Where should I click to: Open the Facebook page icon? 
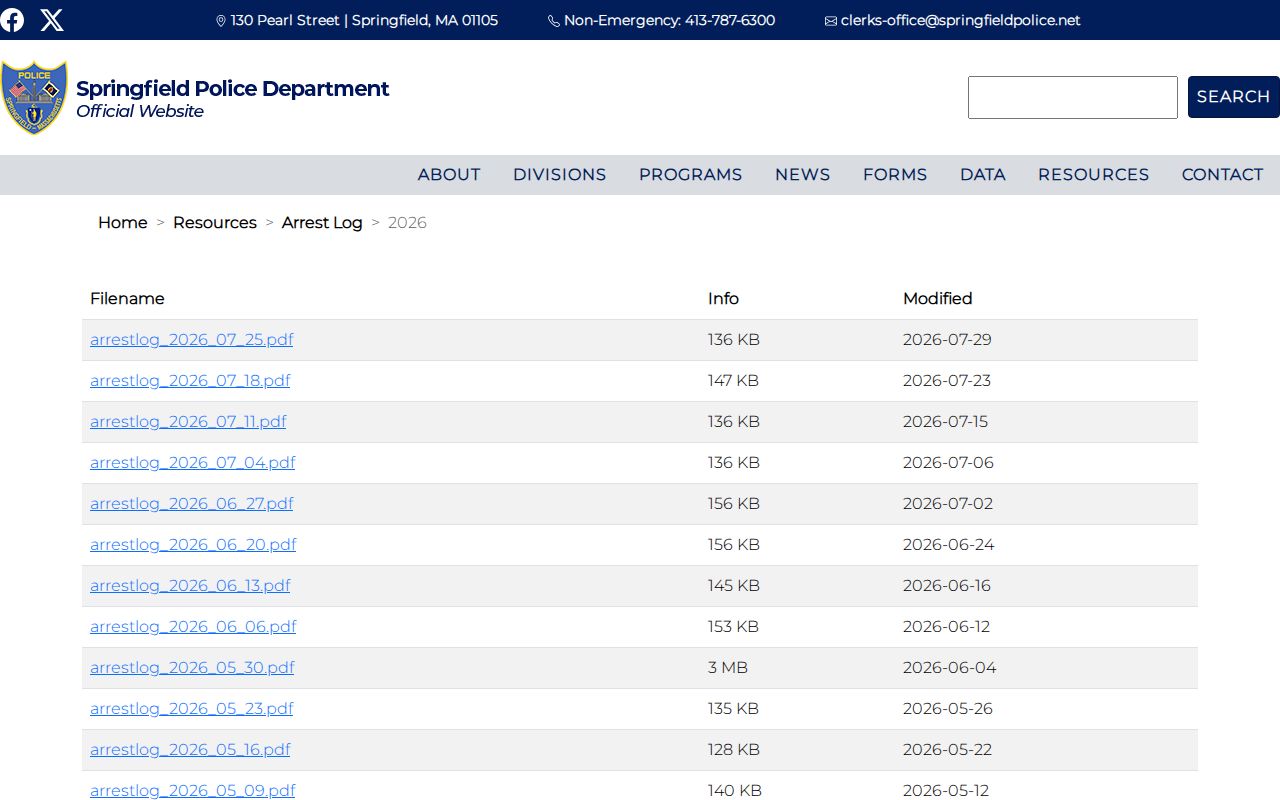pyautogui.click(x=12, y=20)
